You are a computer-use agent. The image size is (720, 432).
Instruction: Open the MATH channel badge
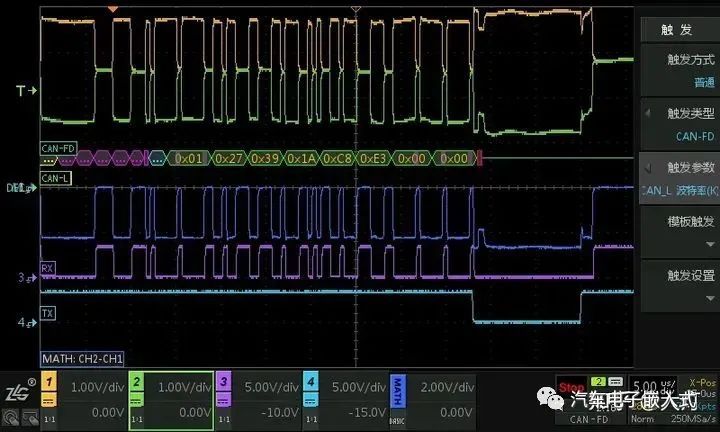[x=398, y=393]
